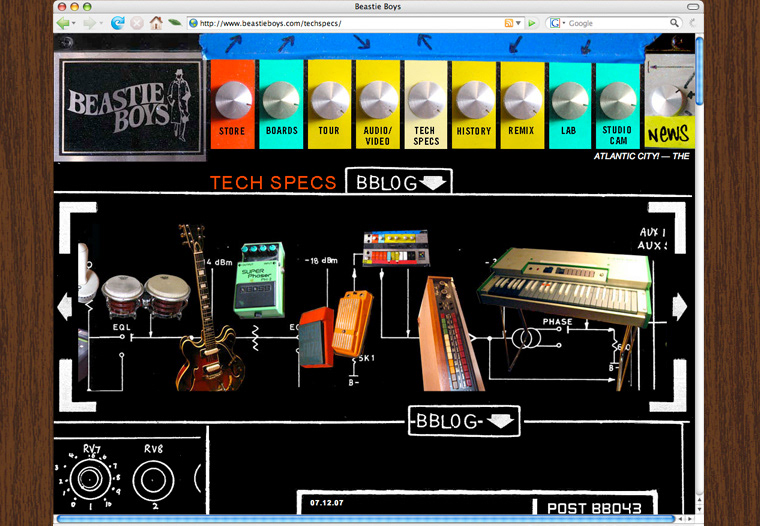Open the BOARDS knob tab
Viewport: 760px width, 526px height.
(x=281, y=104)
